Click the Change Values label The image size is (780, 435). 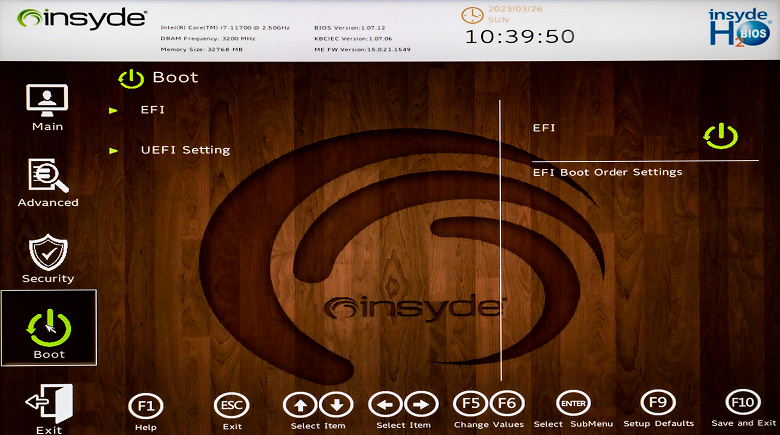tap(489, 425)
